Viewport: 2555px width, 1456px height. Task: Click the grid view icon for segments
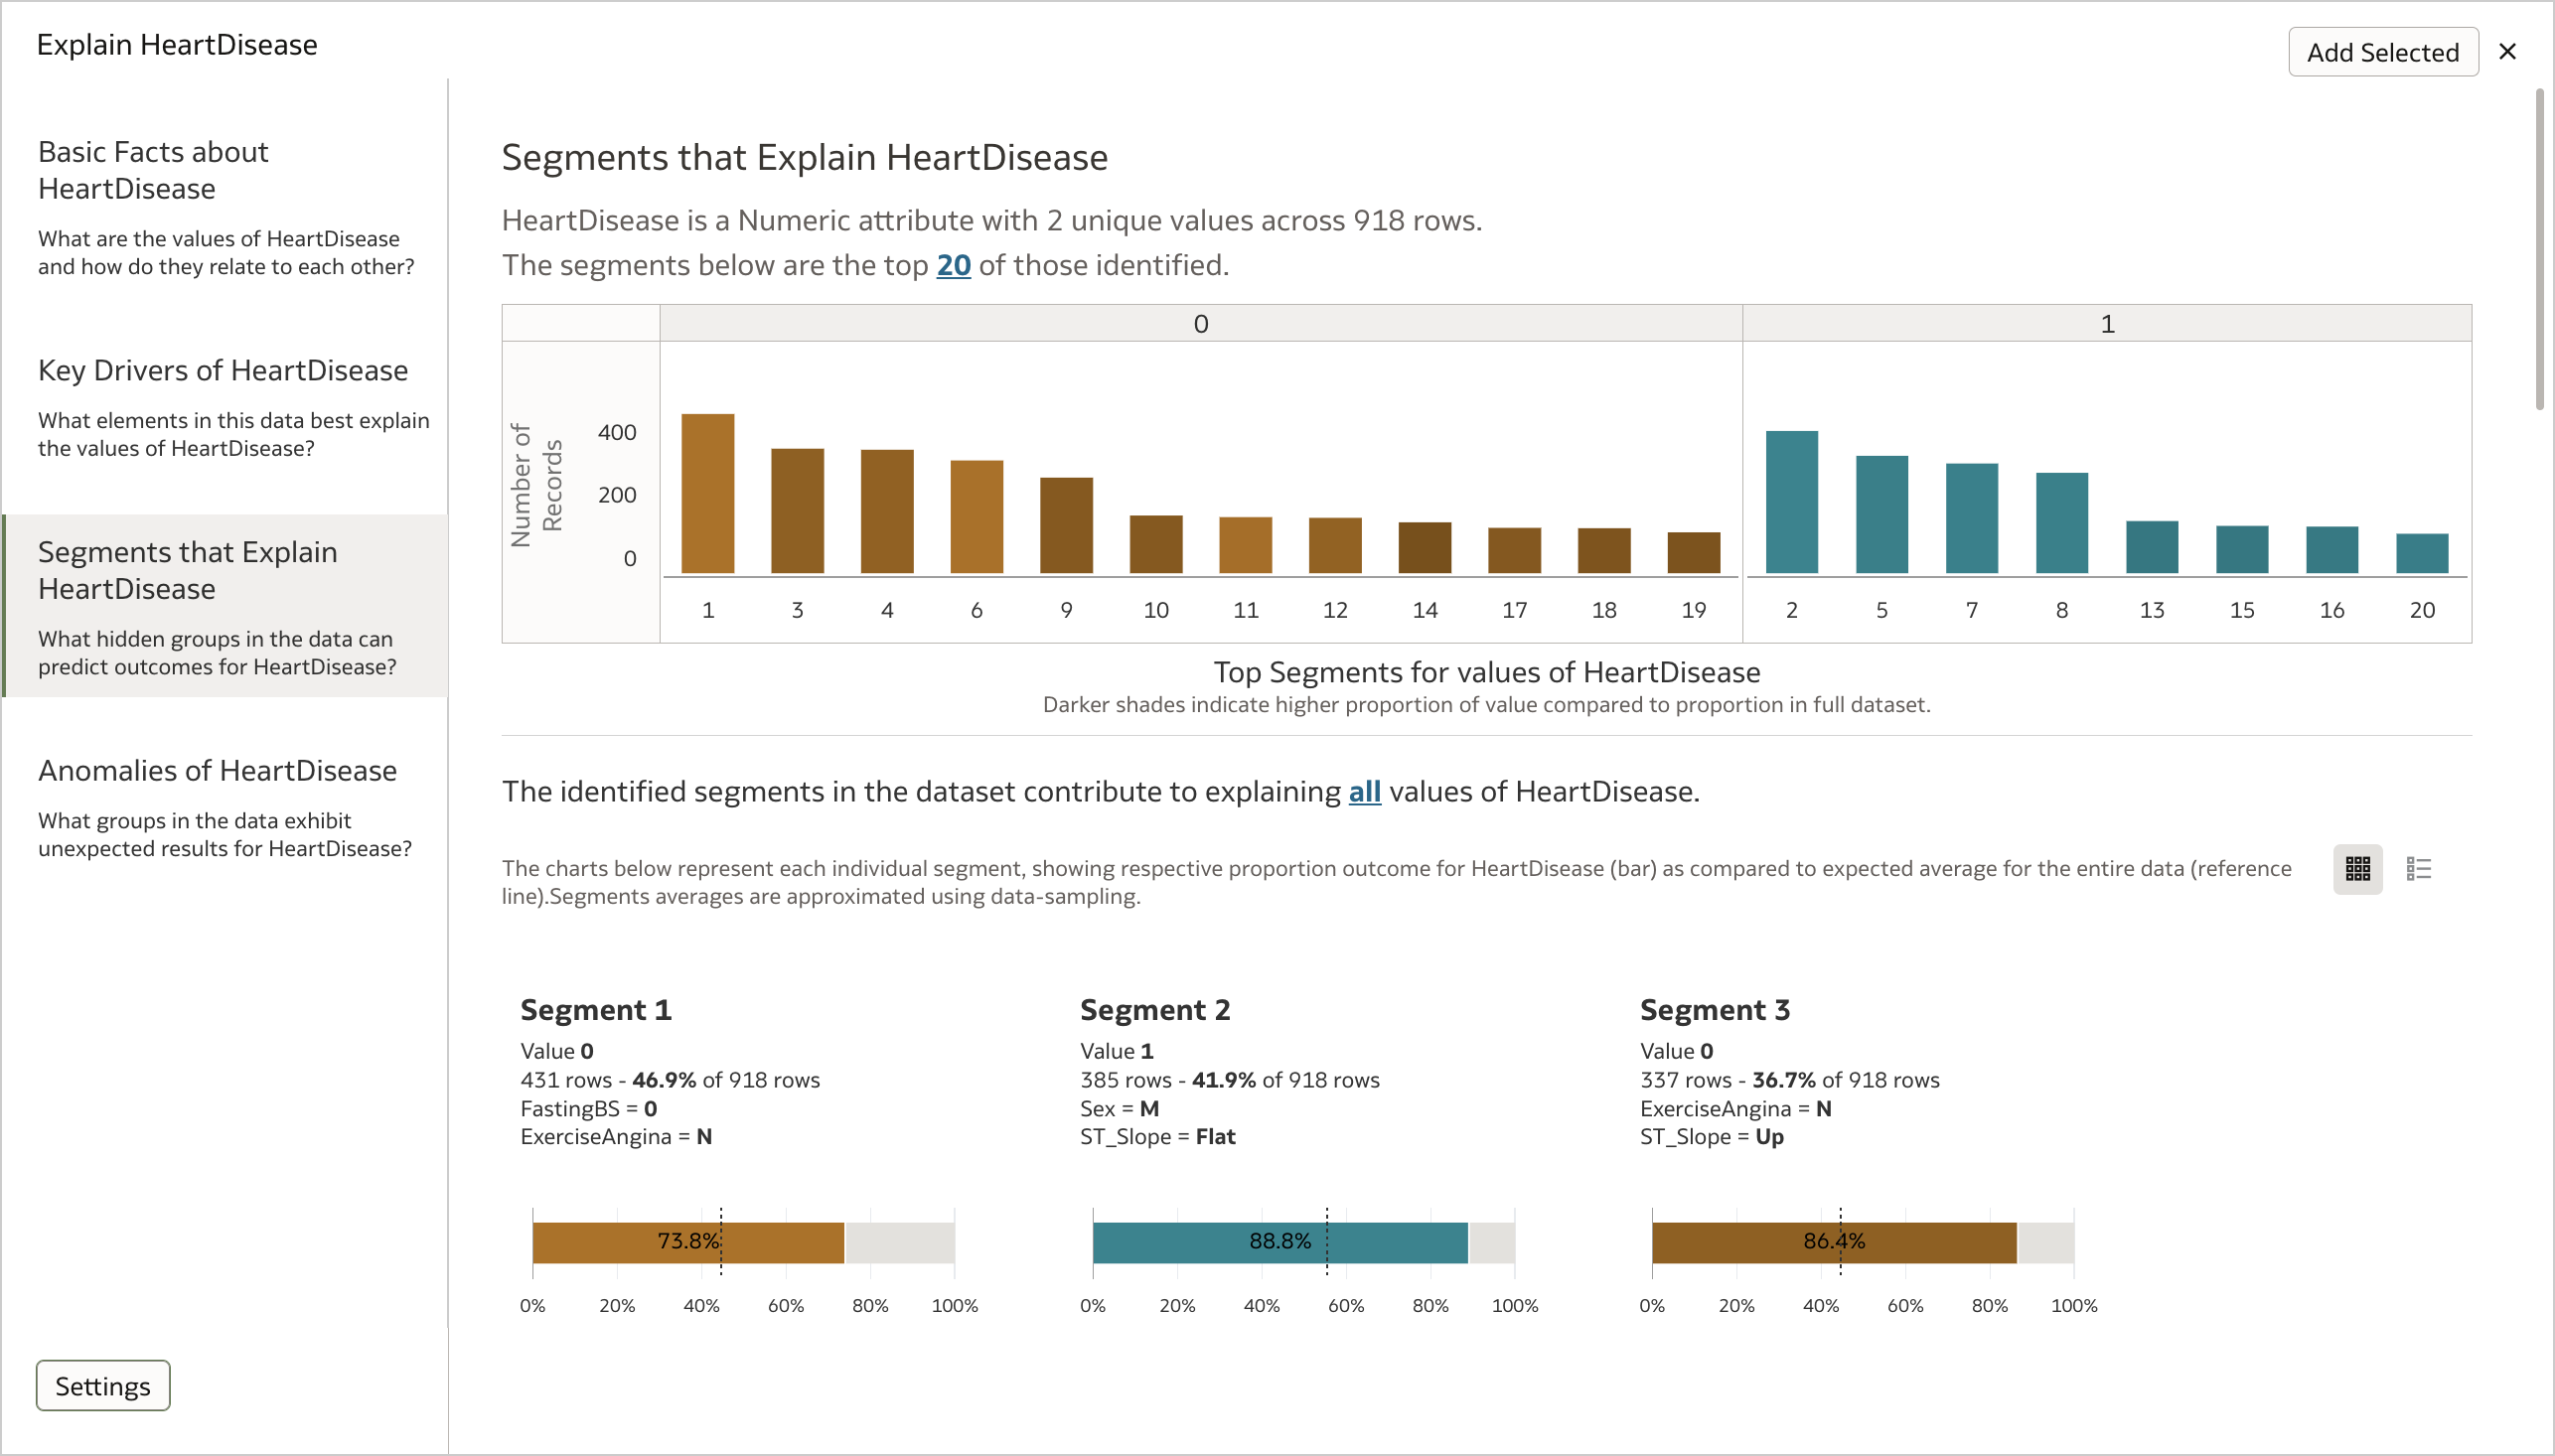point(2358,867)
